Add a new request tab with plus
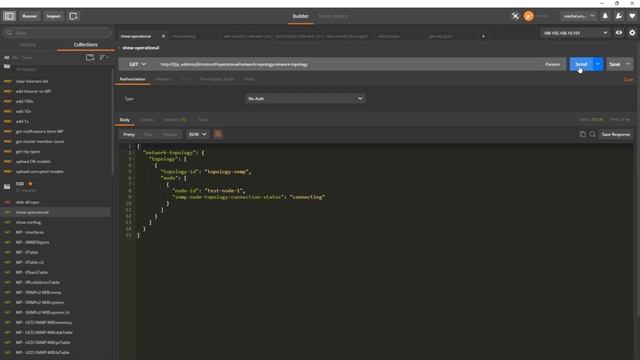Image resolution: width=640 pixels, height=360 pixels. [x=483, y=36]
